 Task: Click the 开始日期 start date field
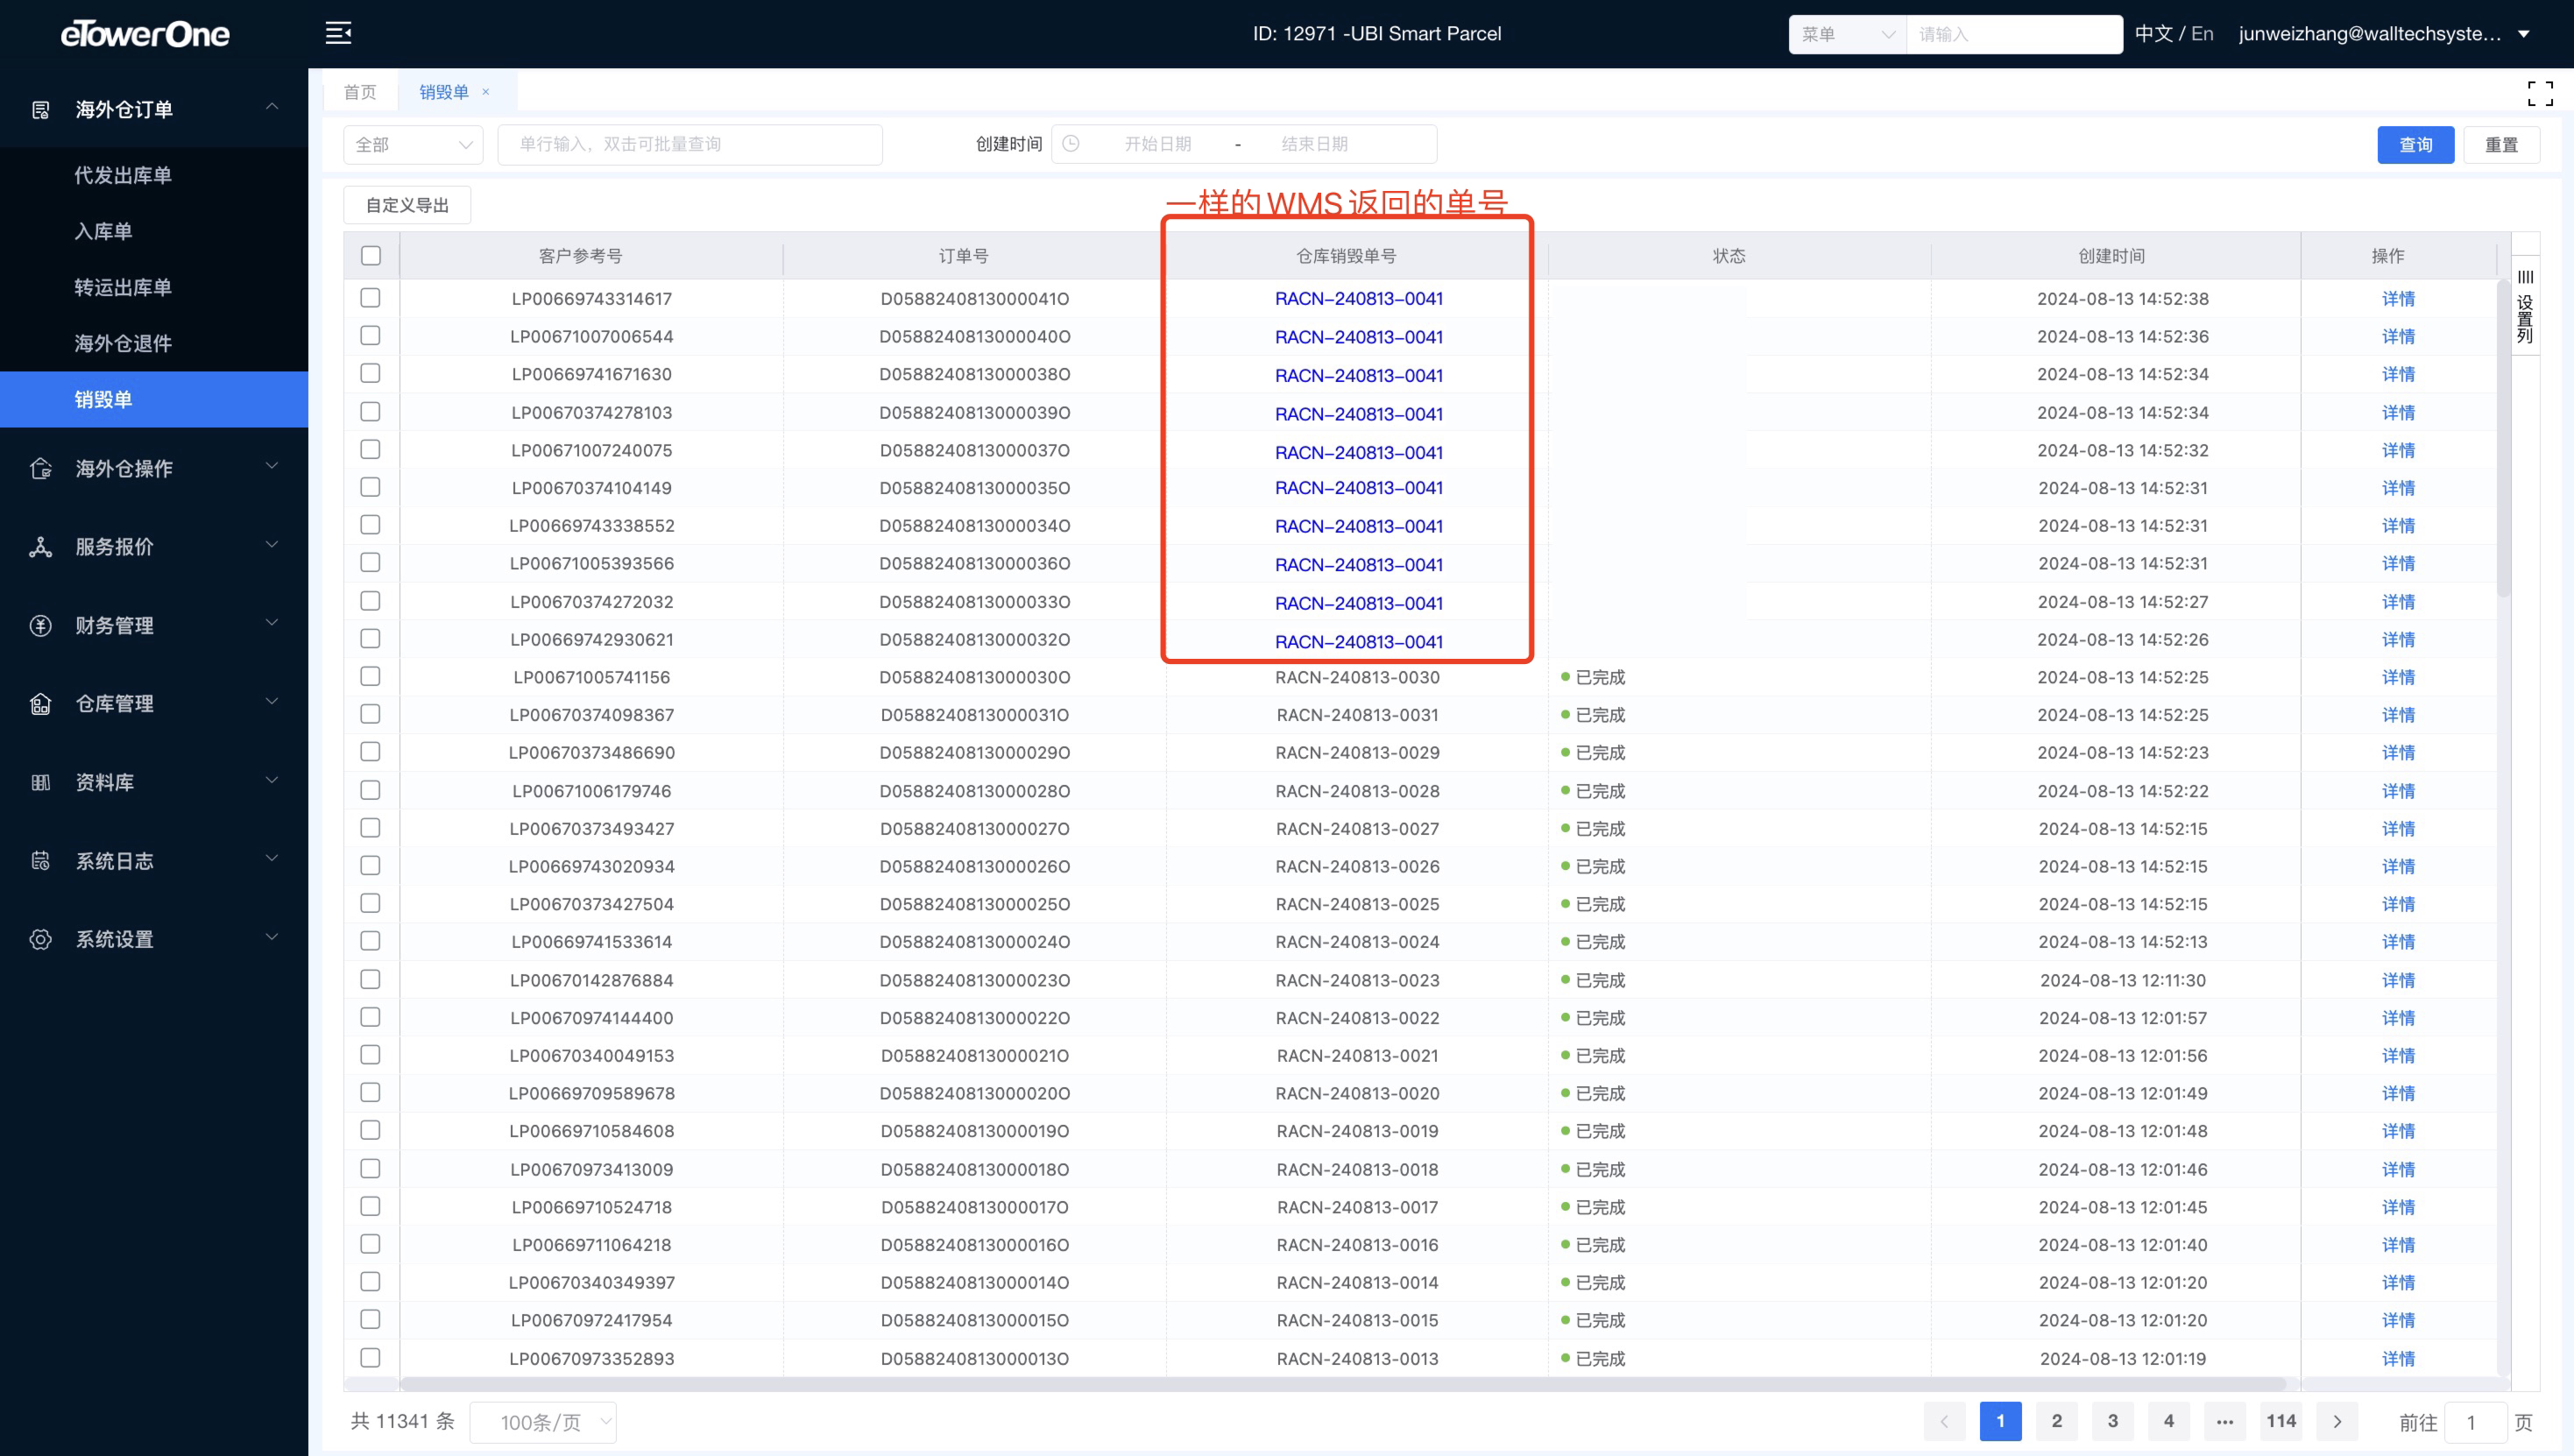pyautogui.click(x=1157, y=144)
